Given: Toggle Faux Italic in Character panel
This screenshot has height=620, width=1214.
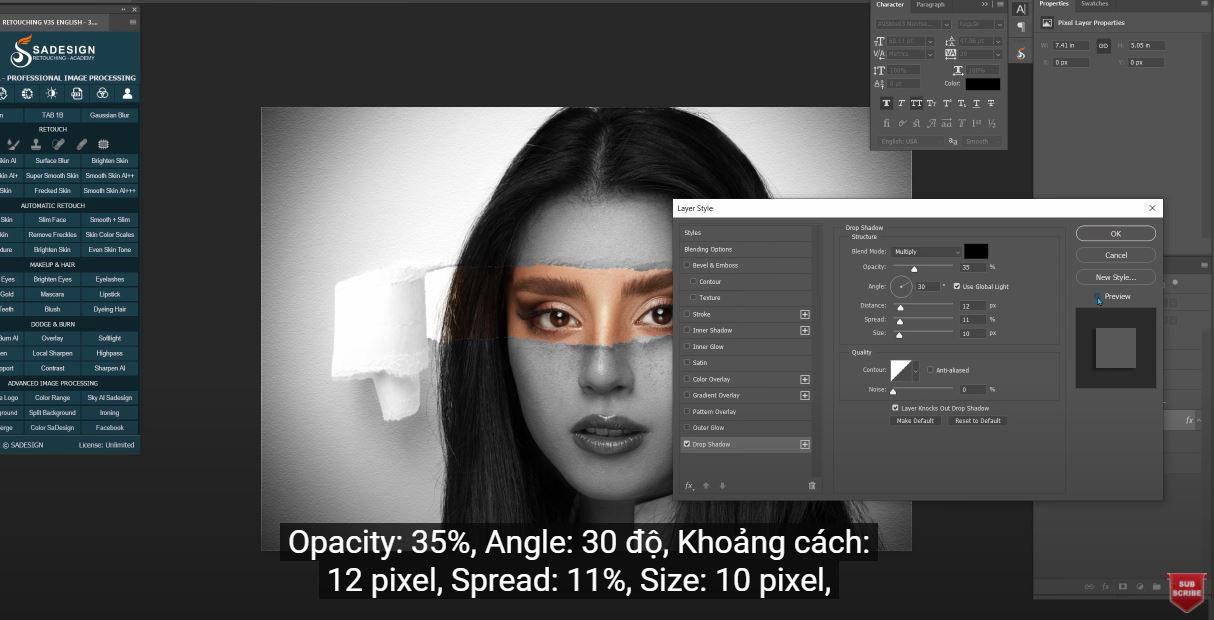Looking at the screenshot, I should (901, 103).
